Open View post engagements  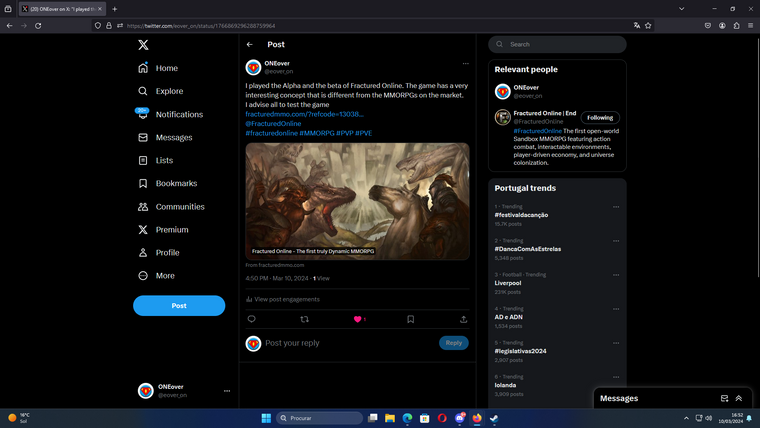[x=283, y=300]
